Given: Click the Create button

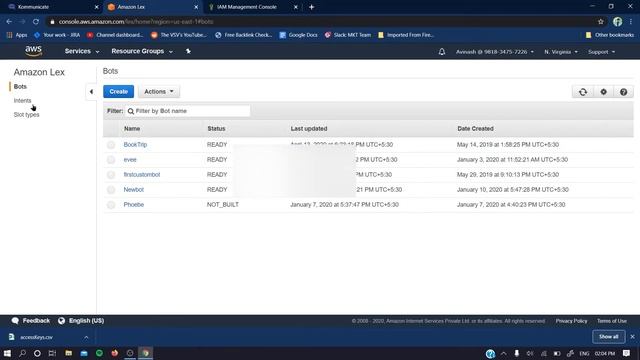Looking at the screenshot, I should 118,91.
